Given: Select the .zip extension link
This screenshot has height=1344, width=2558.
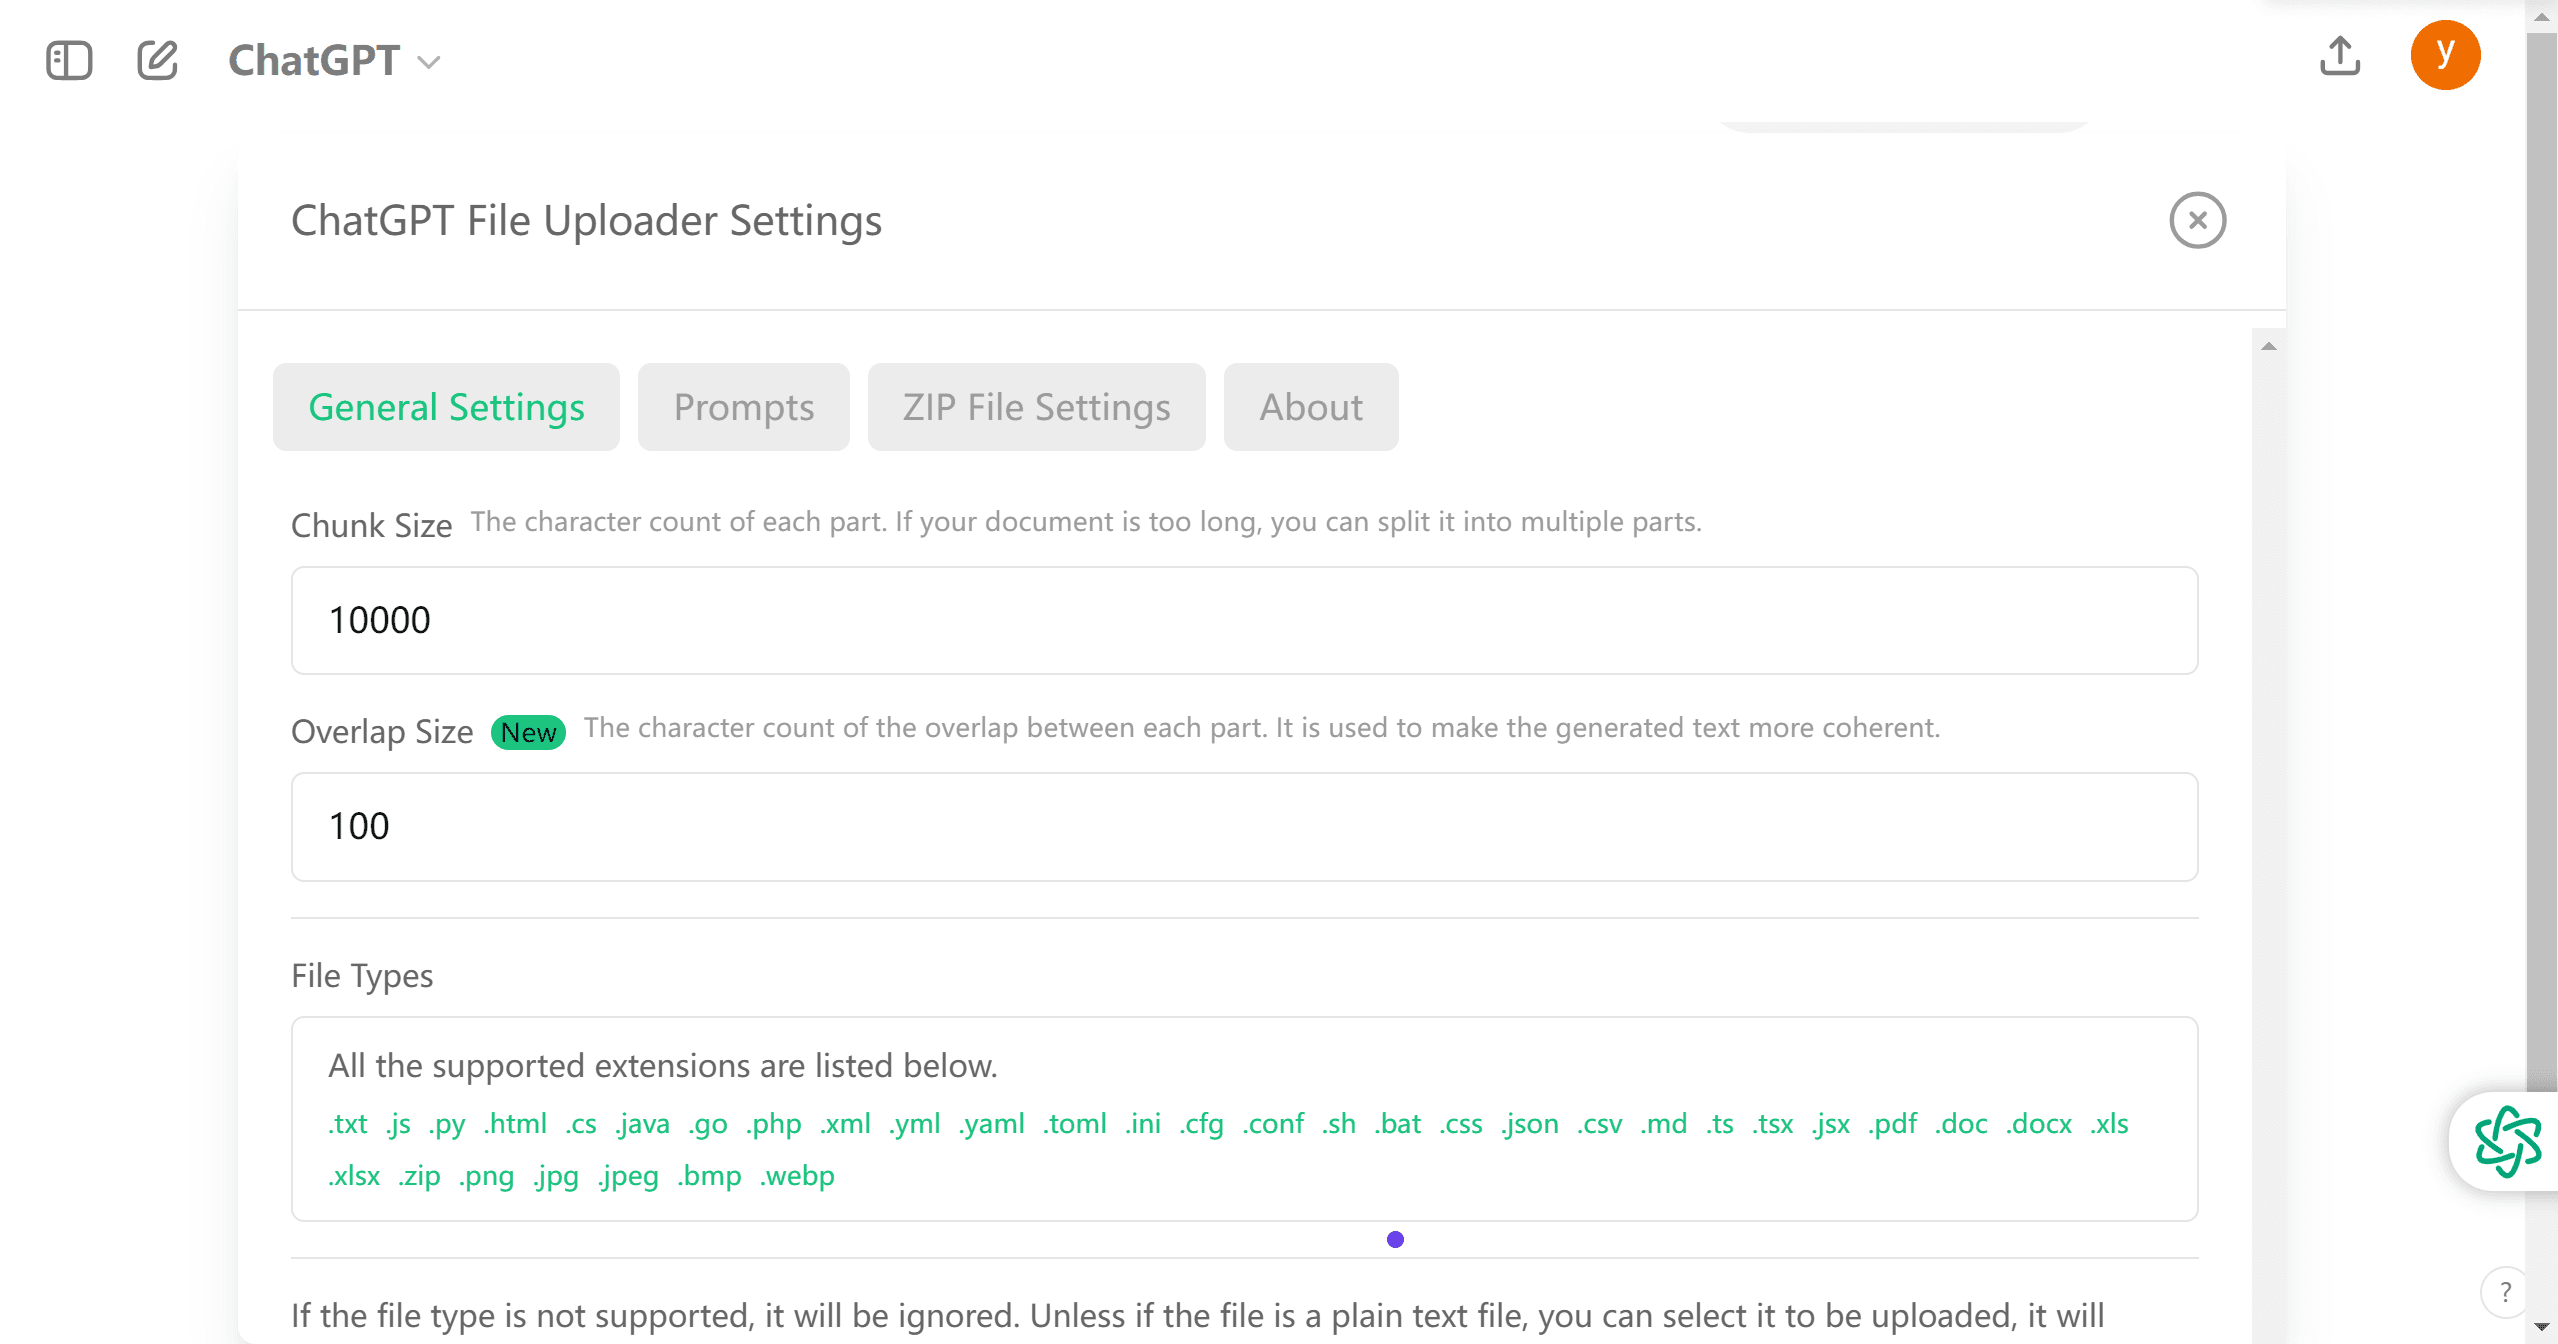Looking at the screenshot, I should [419, 1176].
